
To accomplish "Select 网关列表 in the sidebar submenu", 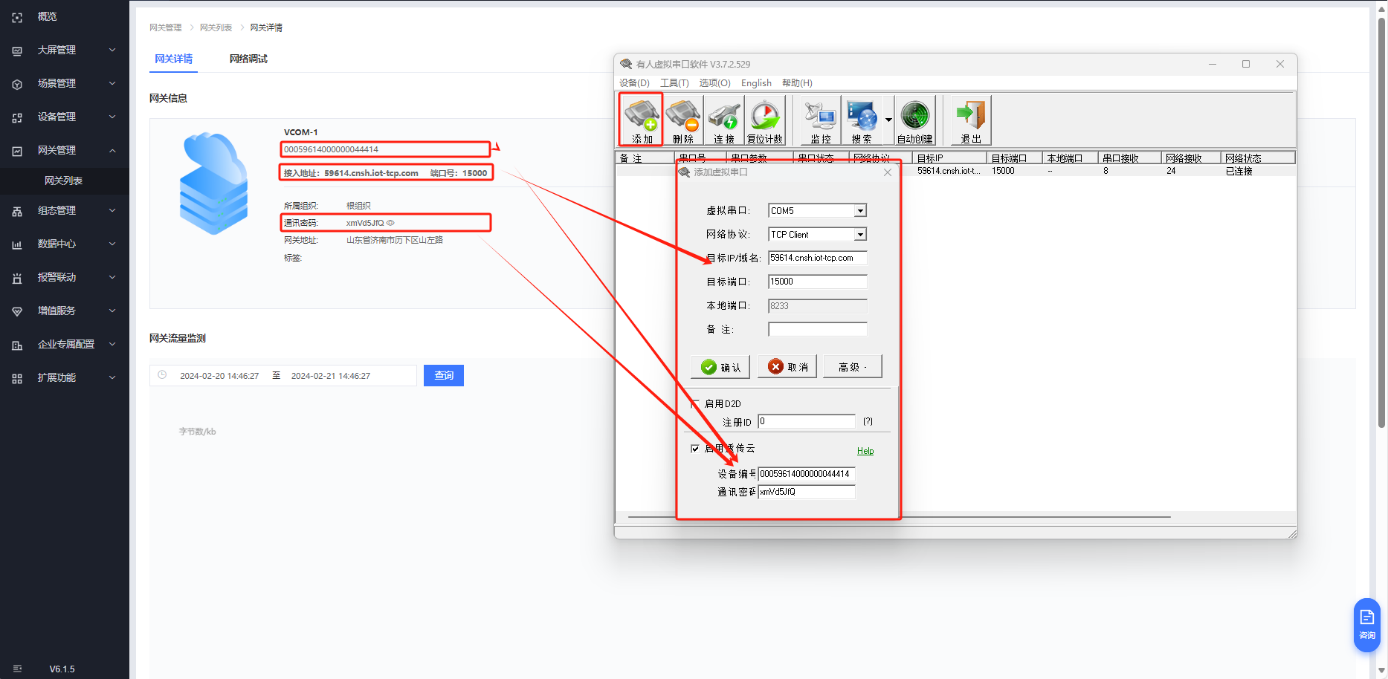I will pos(63,181).
